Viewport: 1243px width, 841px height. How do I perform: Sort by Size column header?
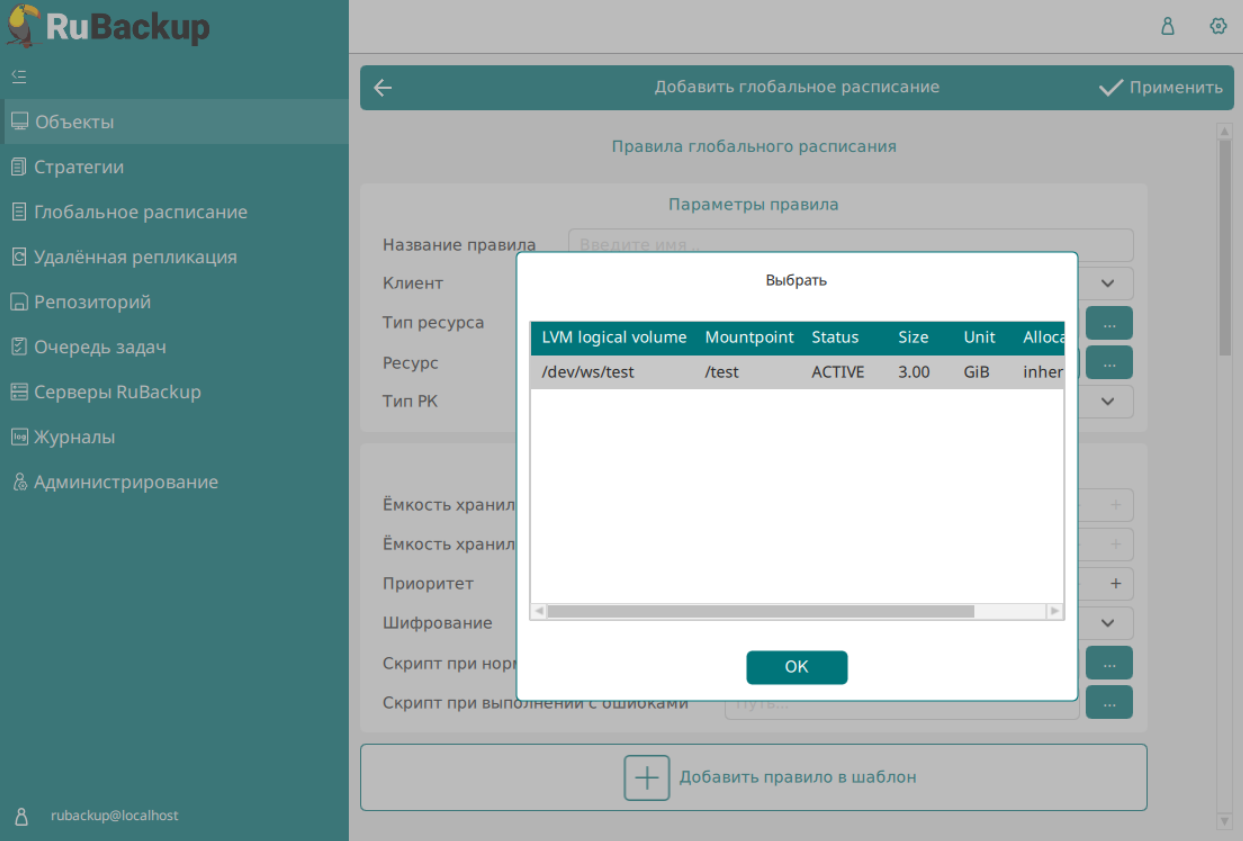pos(913,338)
